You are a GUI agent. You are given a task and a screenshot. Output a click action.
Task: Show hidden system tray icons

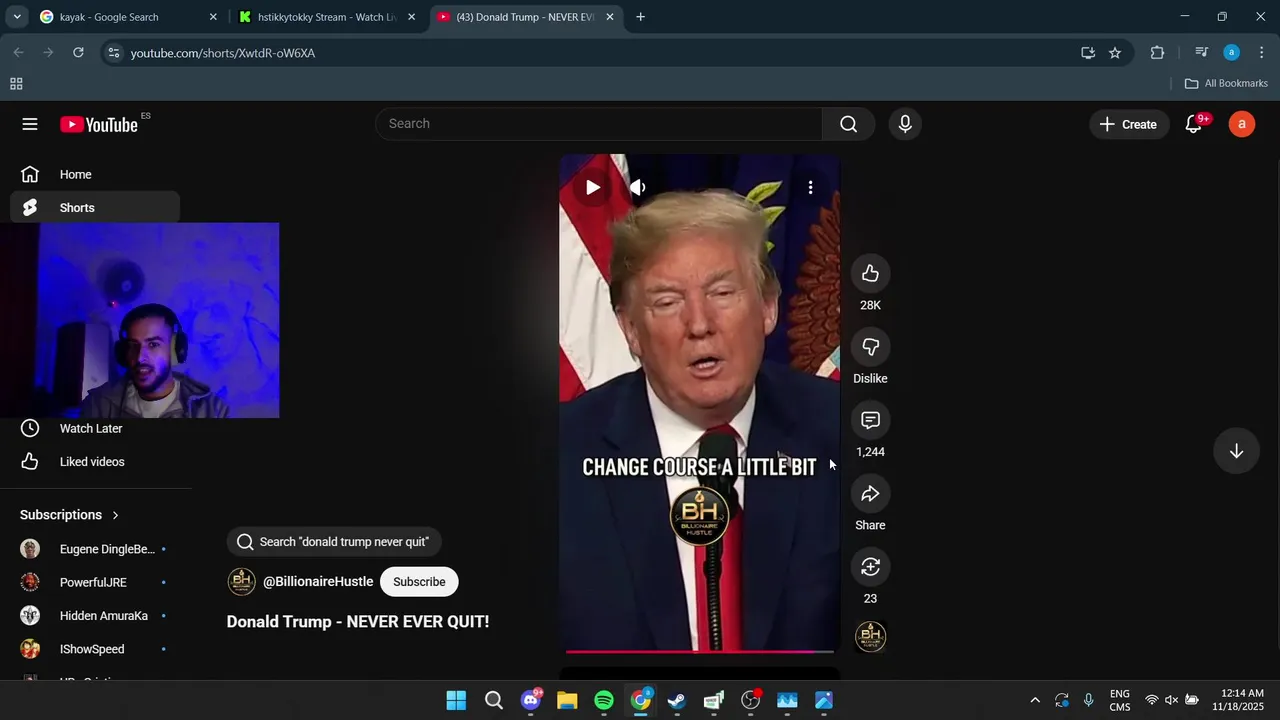1035,700
